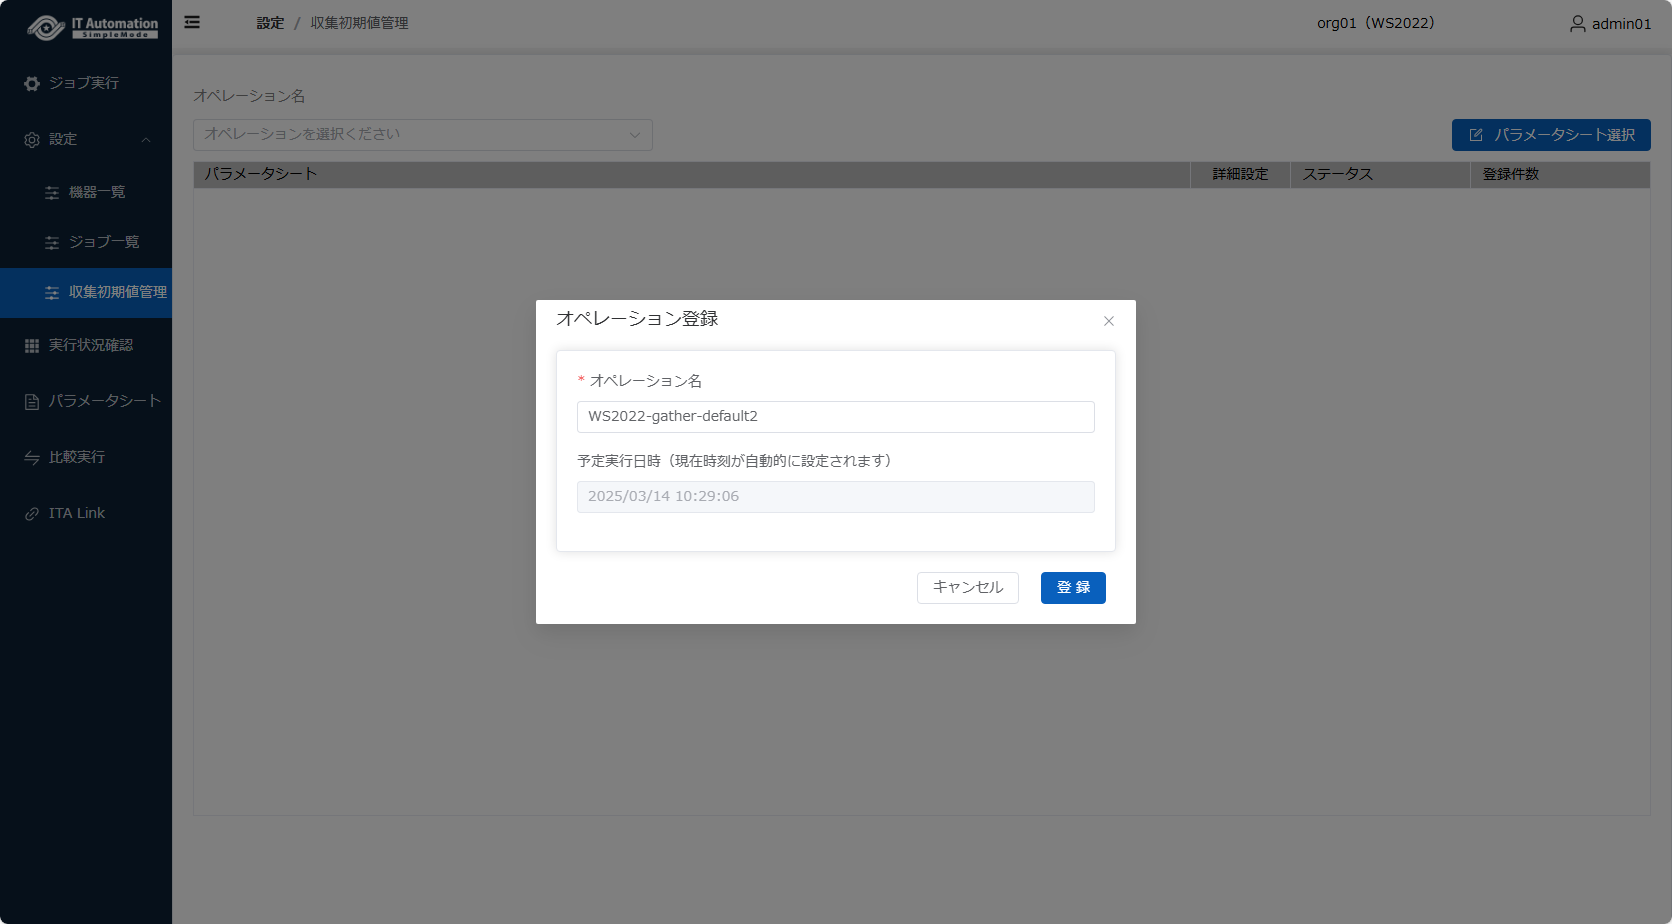Image resolution: width=1672 pixels, height=924 pixels.
Task: Click the gear icon beside ジョブ実行
Action: [32, 84]
